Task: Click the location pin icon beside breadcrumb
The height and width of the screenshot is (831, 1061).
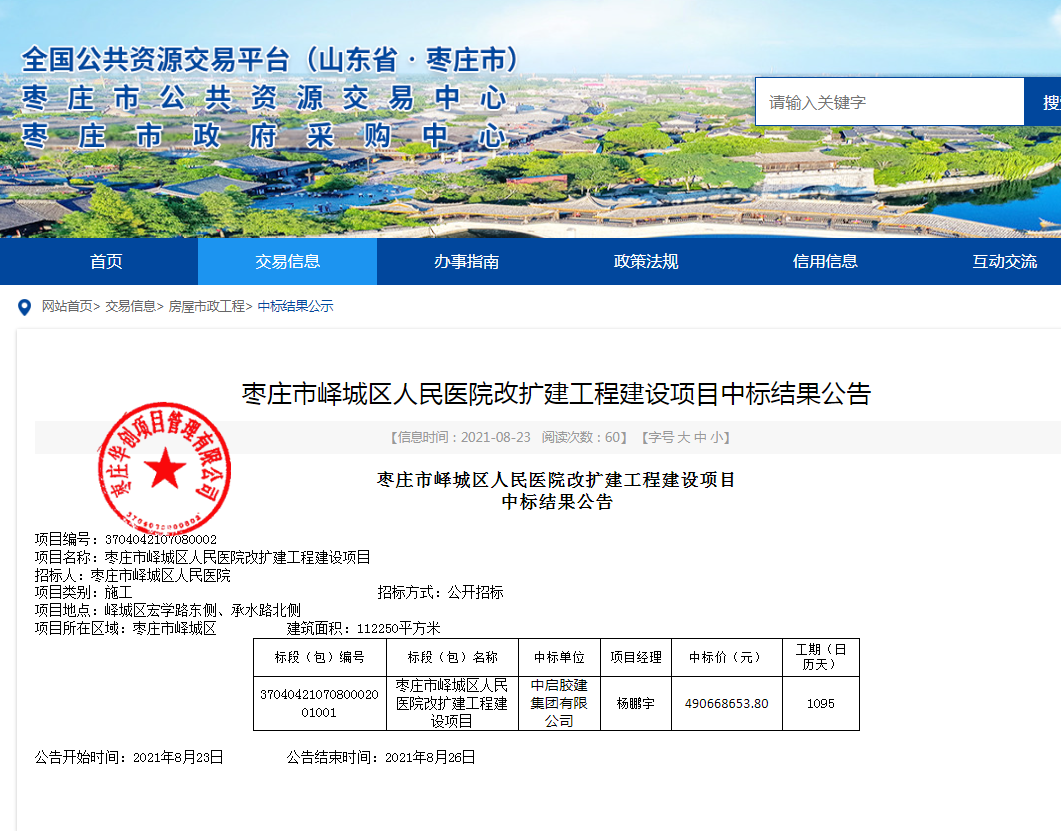Action: (25, 307)
